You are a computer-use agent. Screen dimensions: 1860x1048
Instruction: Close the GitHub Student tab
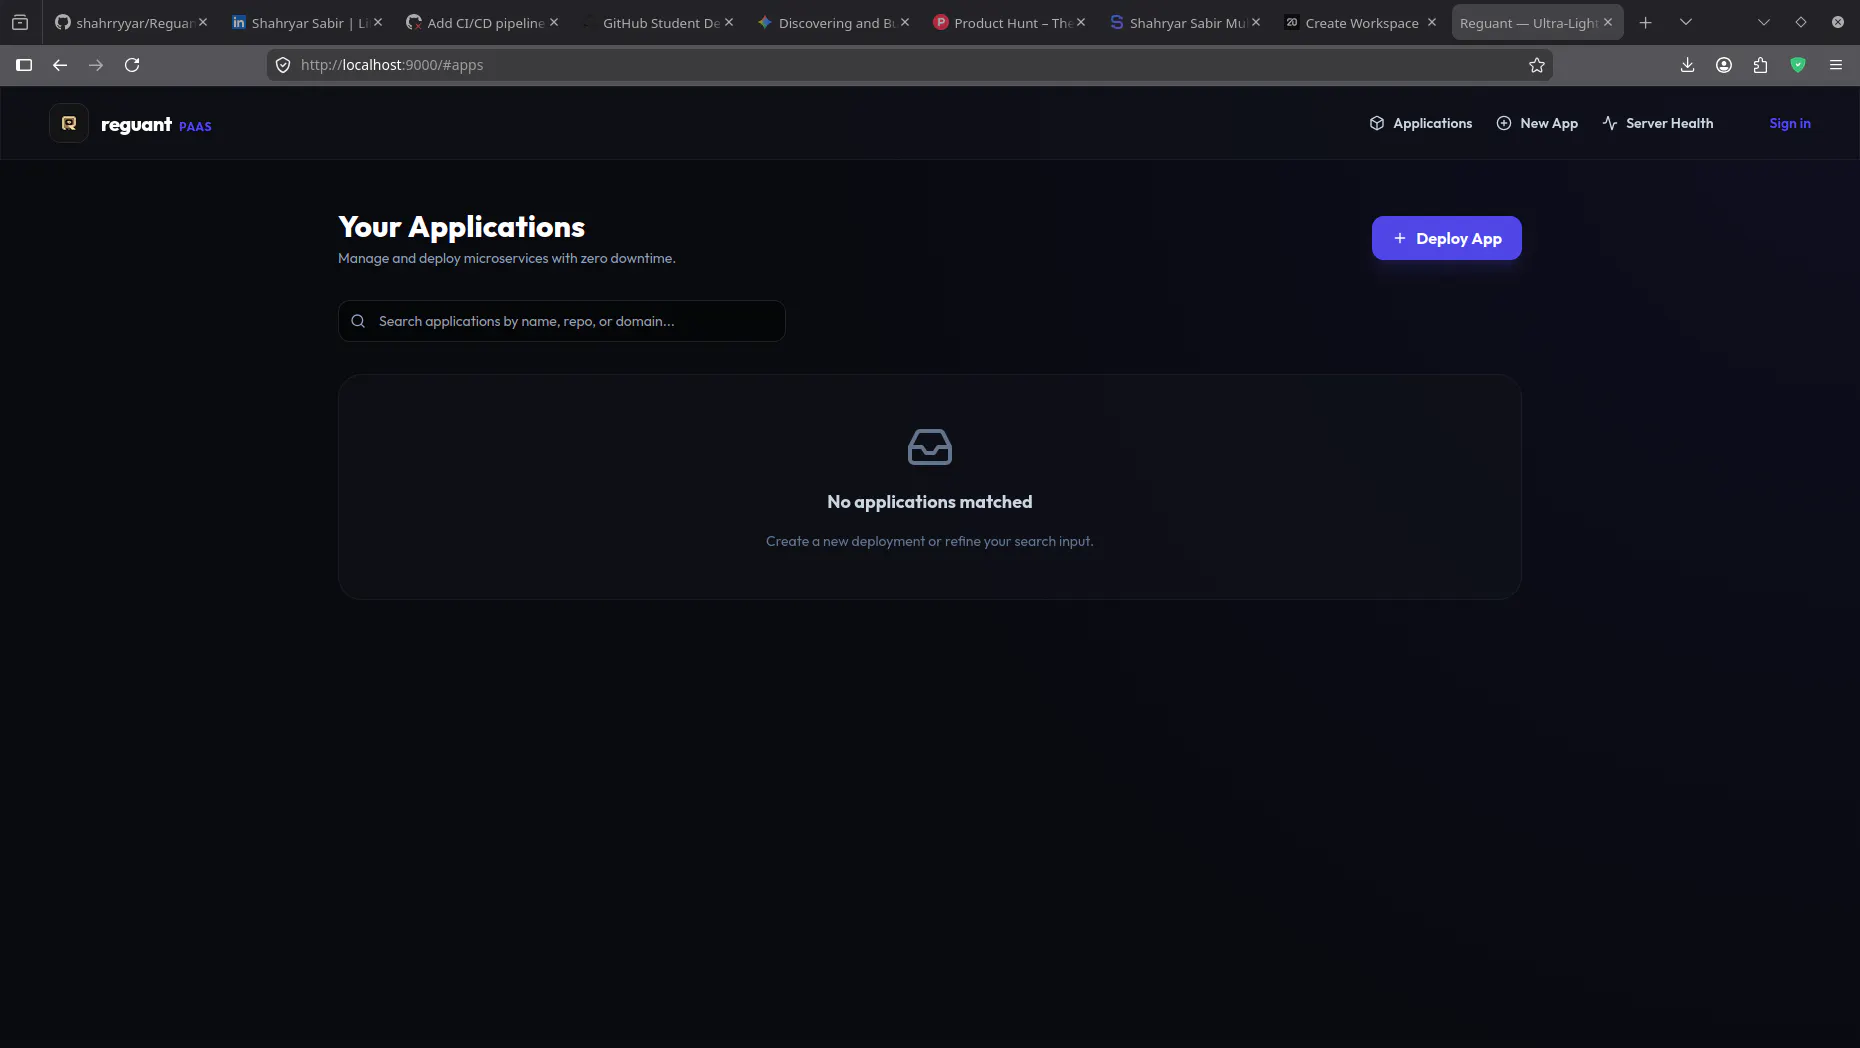click(x=729, y=22)
